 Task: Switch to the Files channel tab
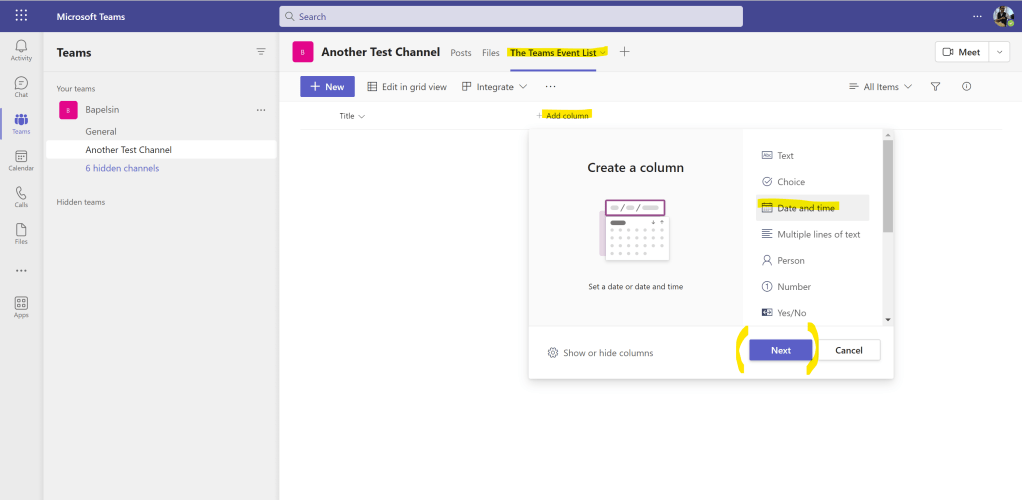pos(491,52)
